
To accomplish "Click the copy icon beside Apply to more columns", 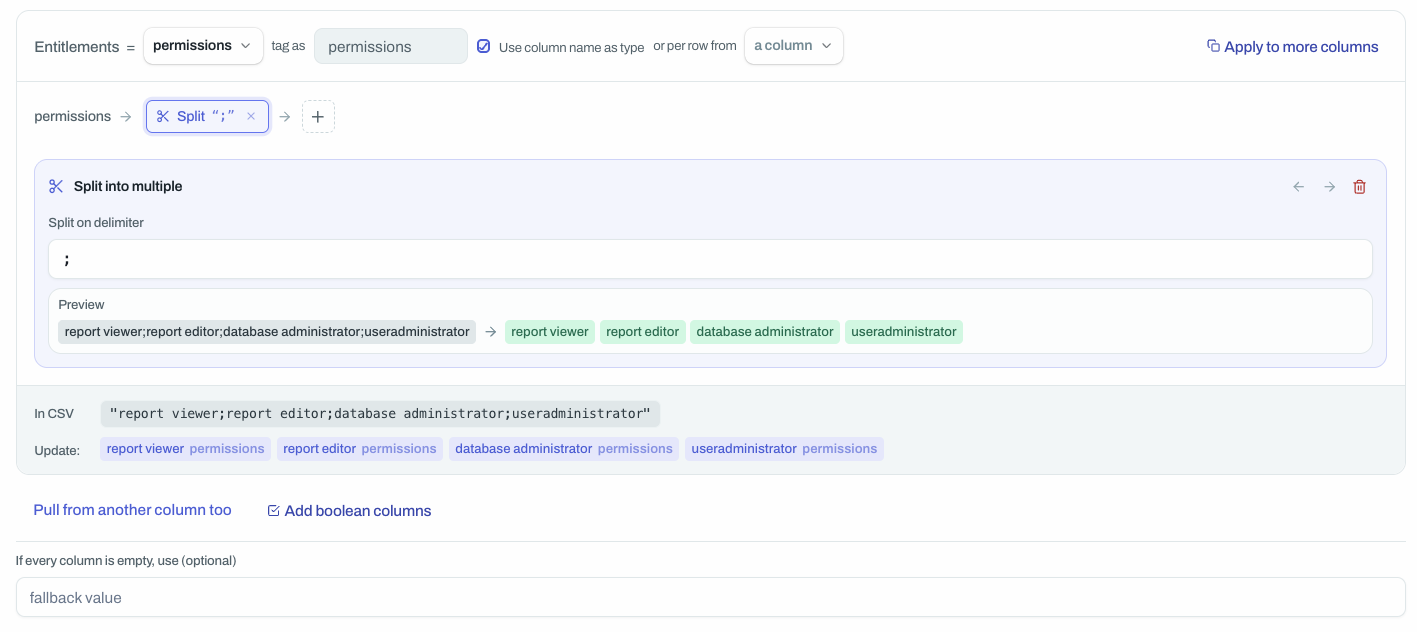I will [x=1213, y=46].
